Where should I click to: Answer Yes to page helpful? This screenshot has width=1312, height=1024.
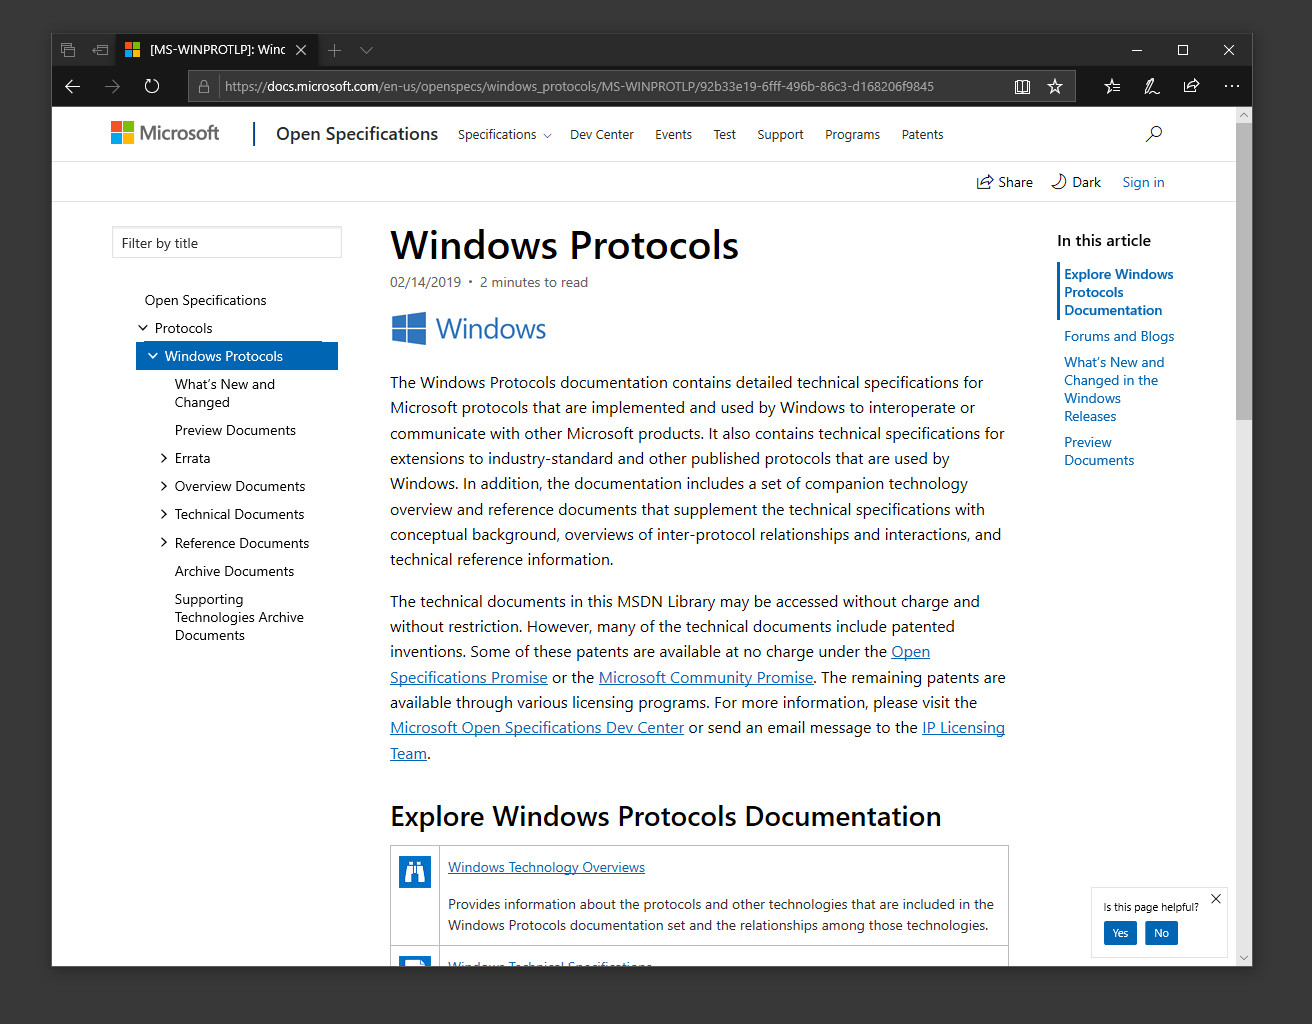coord(1120,933)
